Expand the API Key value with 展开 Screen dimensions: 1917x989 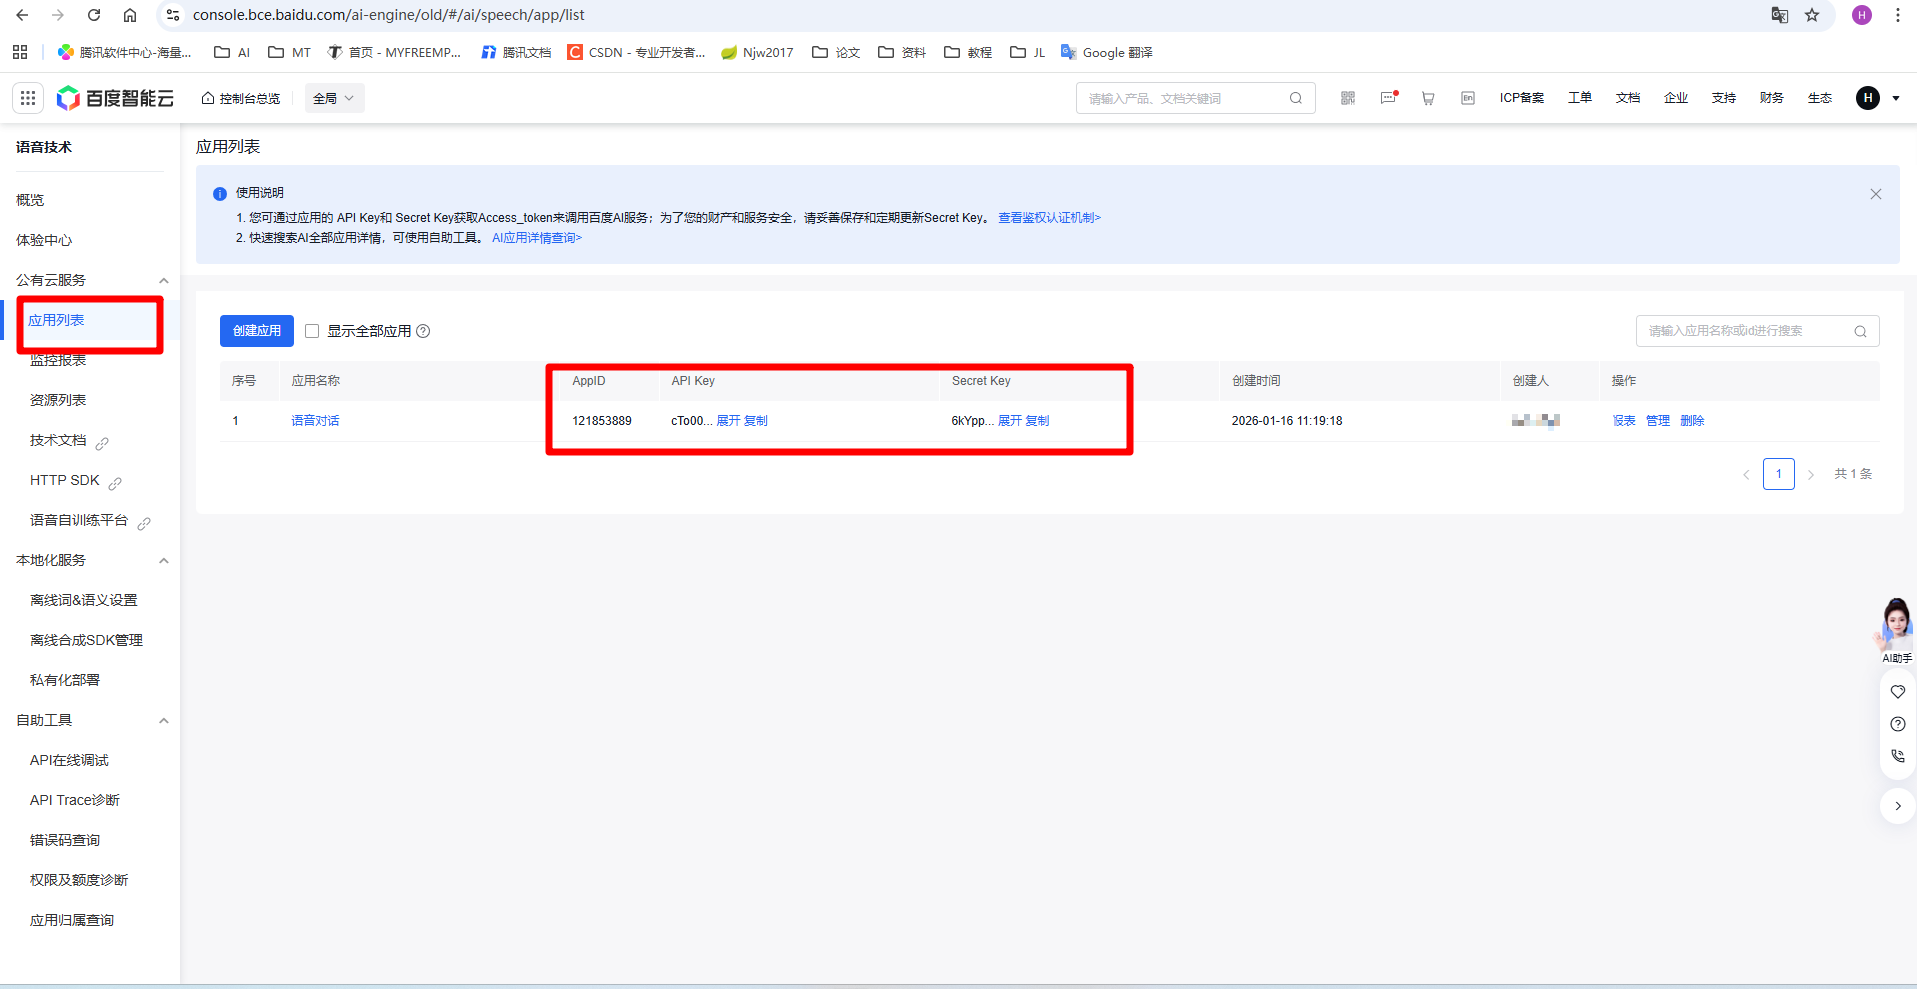pos(728,421)
